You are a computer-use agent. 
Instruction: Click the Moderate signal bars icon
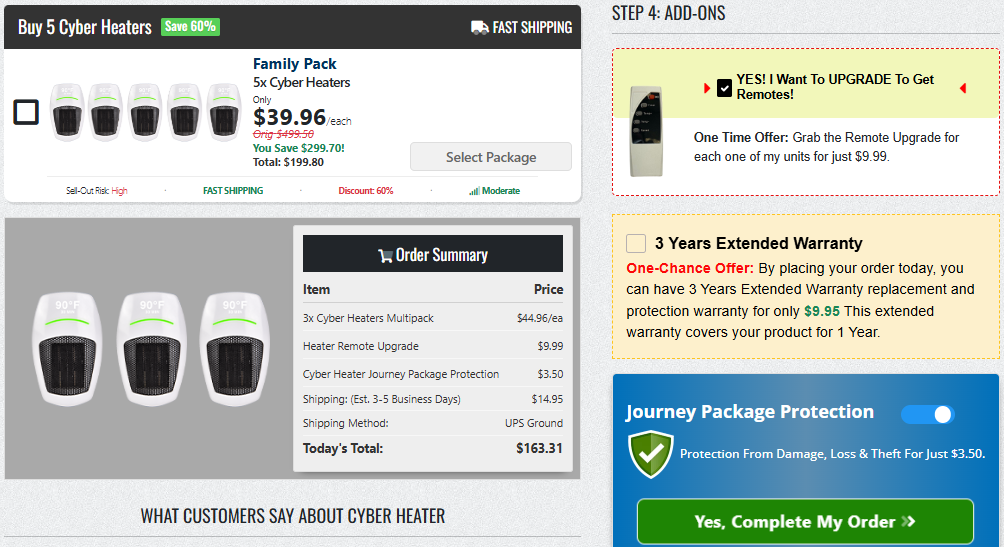(x=474, y=191)
